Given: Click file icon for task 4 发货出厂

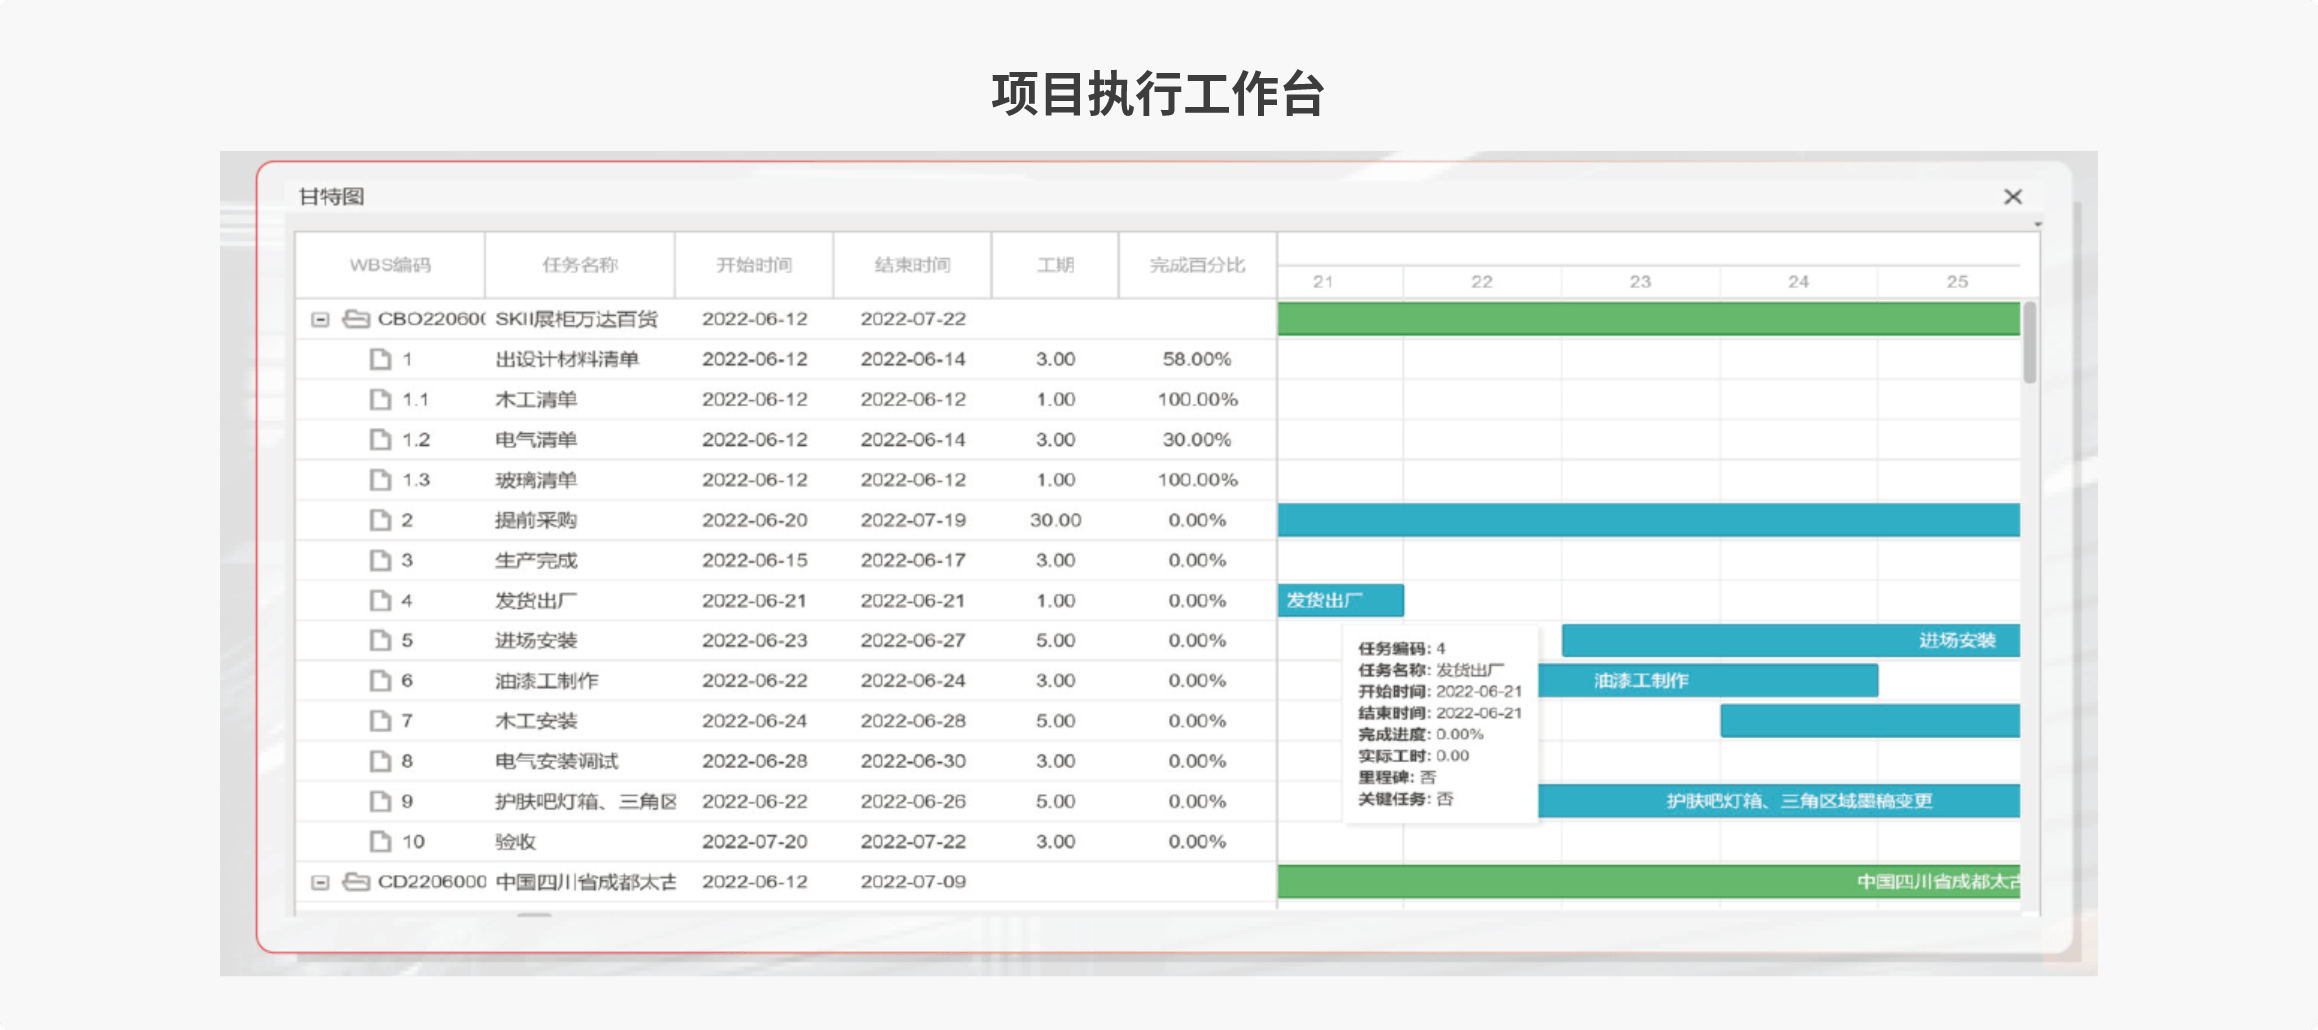Looking at the screenshot, I should click(x=380, y=601).
